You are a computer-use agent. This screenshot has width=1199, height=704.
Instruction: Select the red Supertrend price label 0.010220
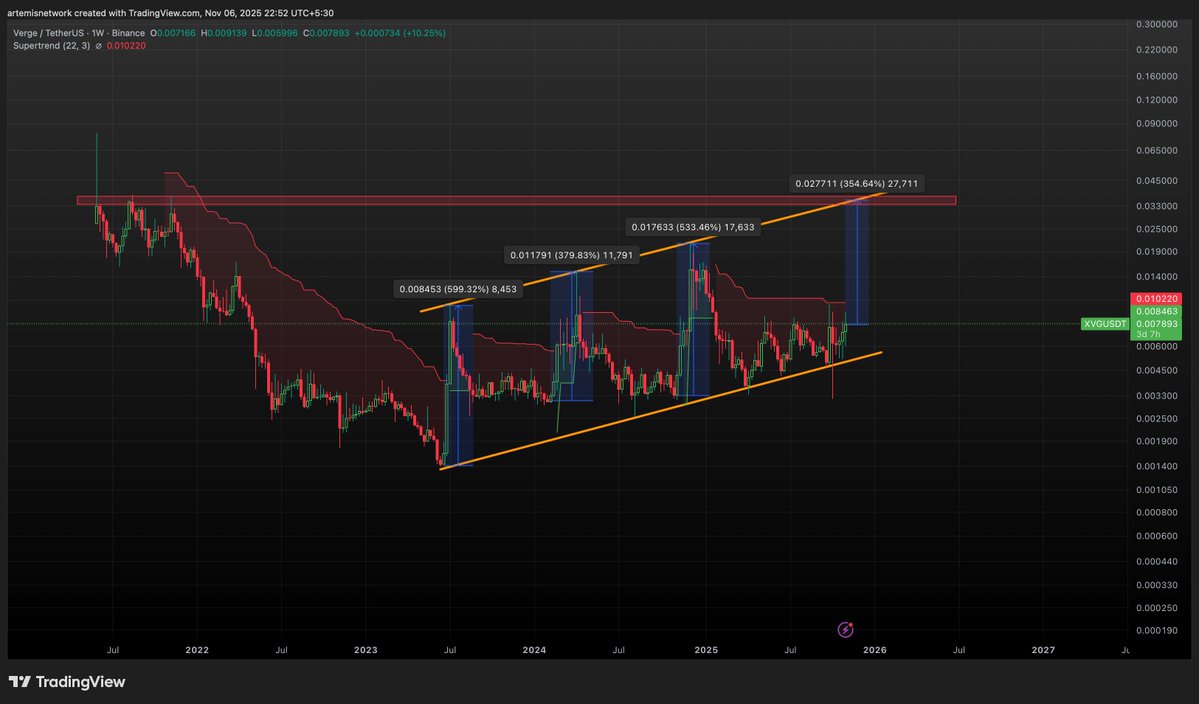click(1155, 298)
